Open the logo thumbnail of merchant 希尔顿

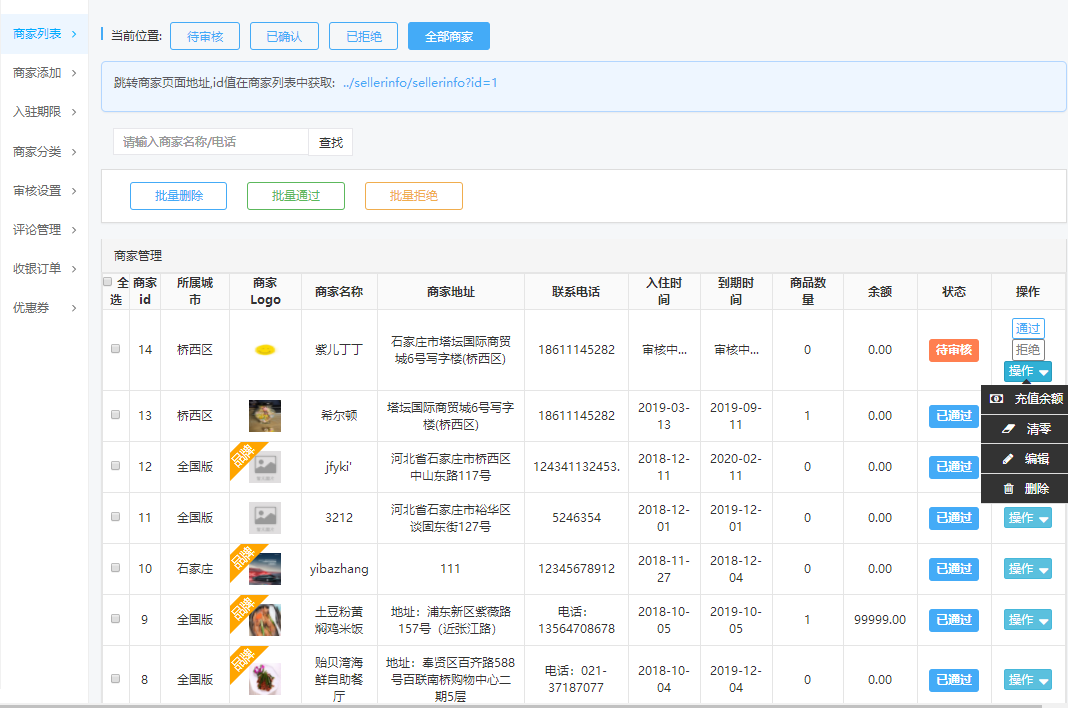[265, 416]
